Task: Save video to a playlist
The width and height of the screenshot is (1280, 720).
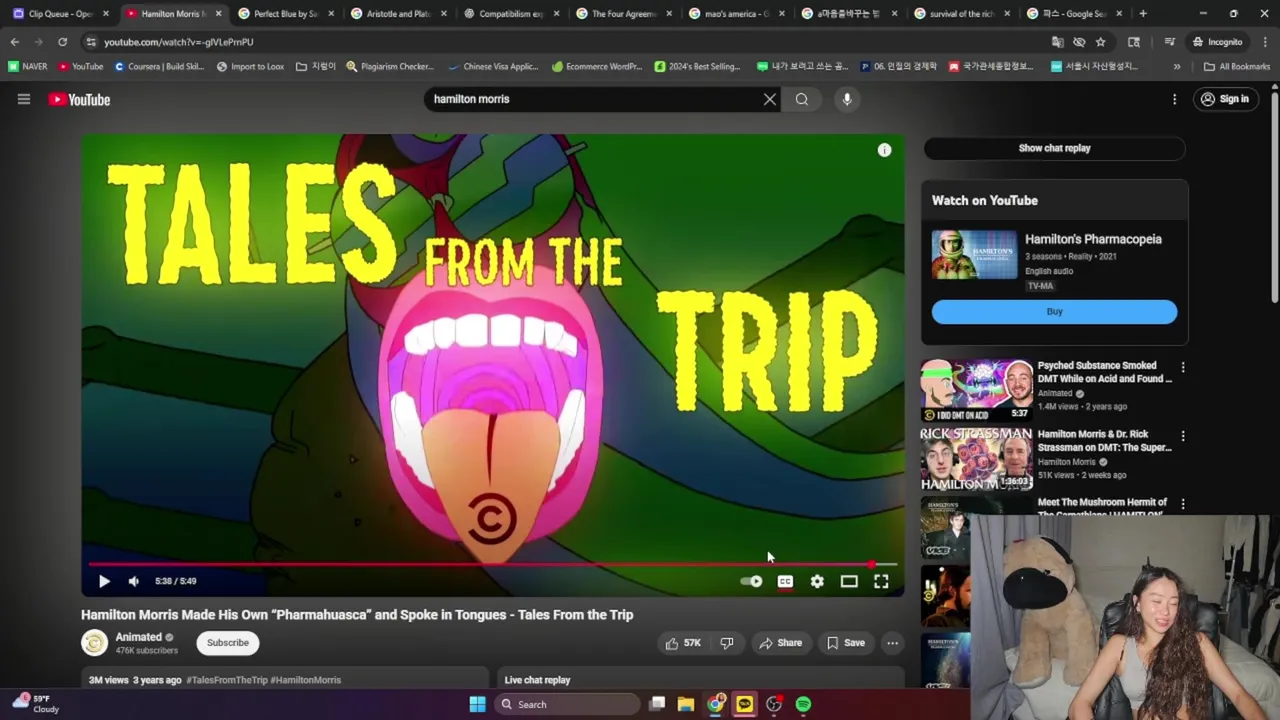Action: (845, 643)
